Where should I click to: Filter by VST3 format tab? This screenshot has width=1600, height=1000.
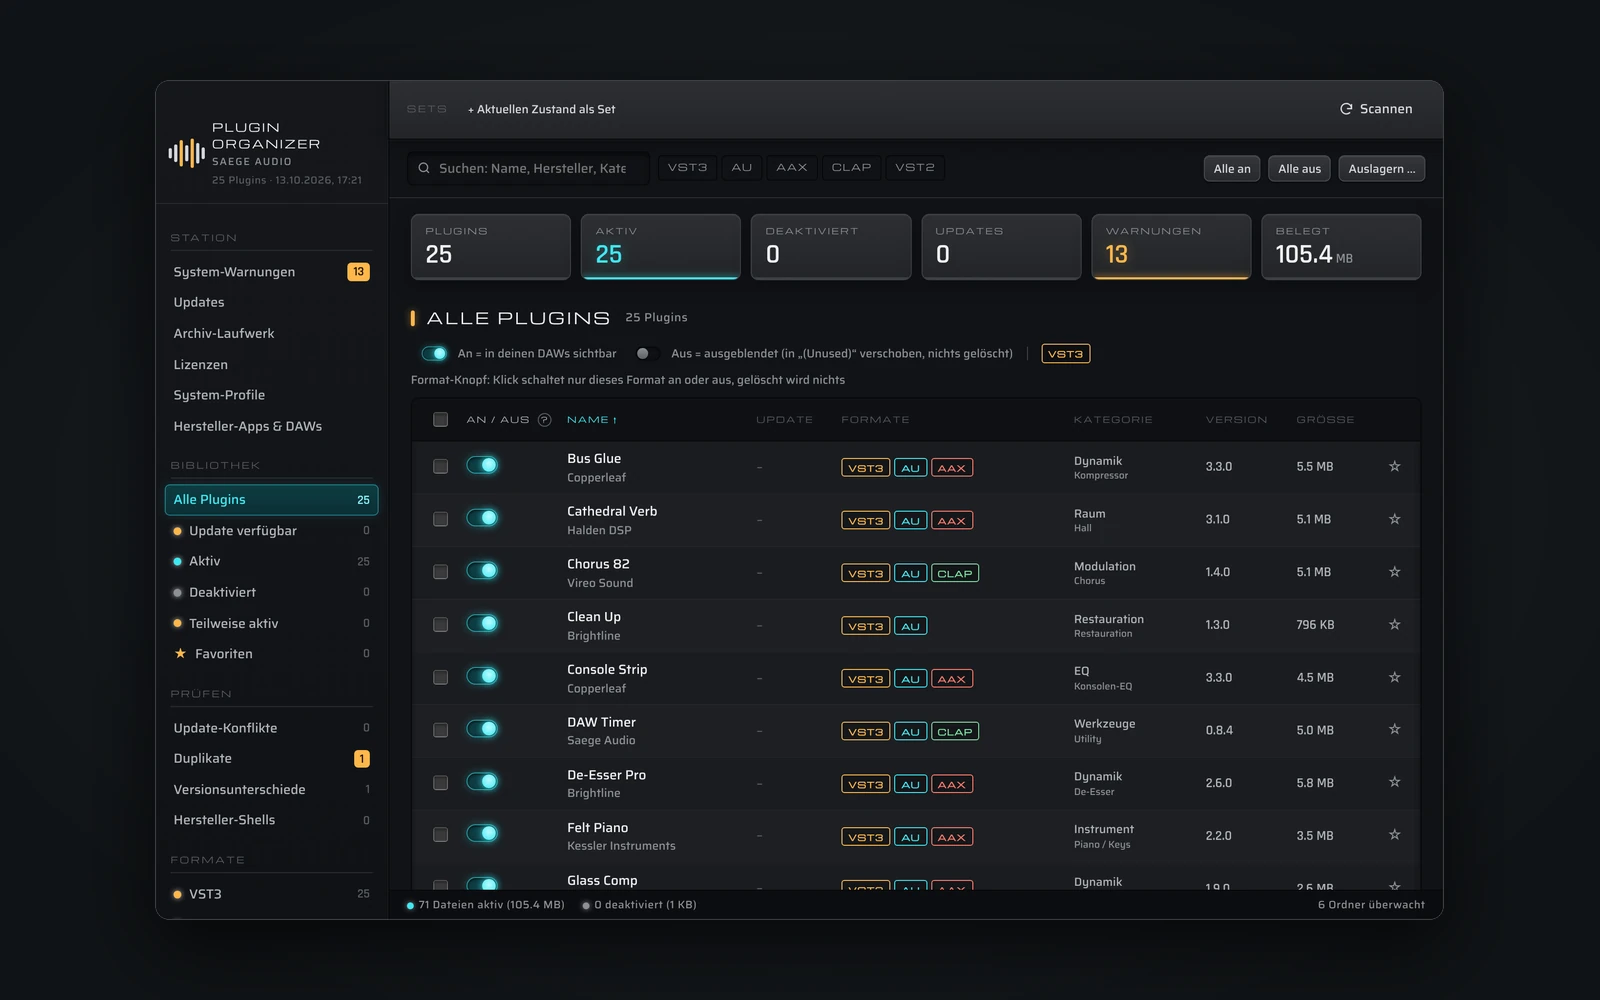pos(687,168)
